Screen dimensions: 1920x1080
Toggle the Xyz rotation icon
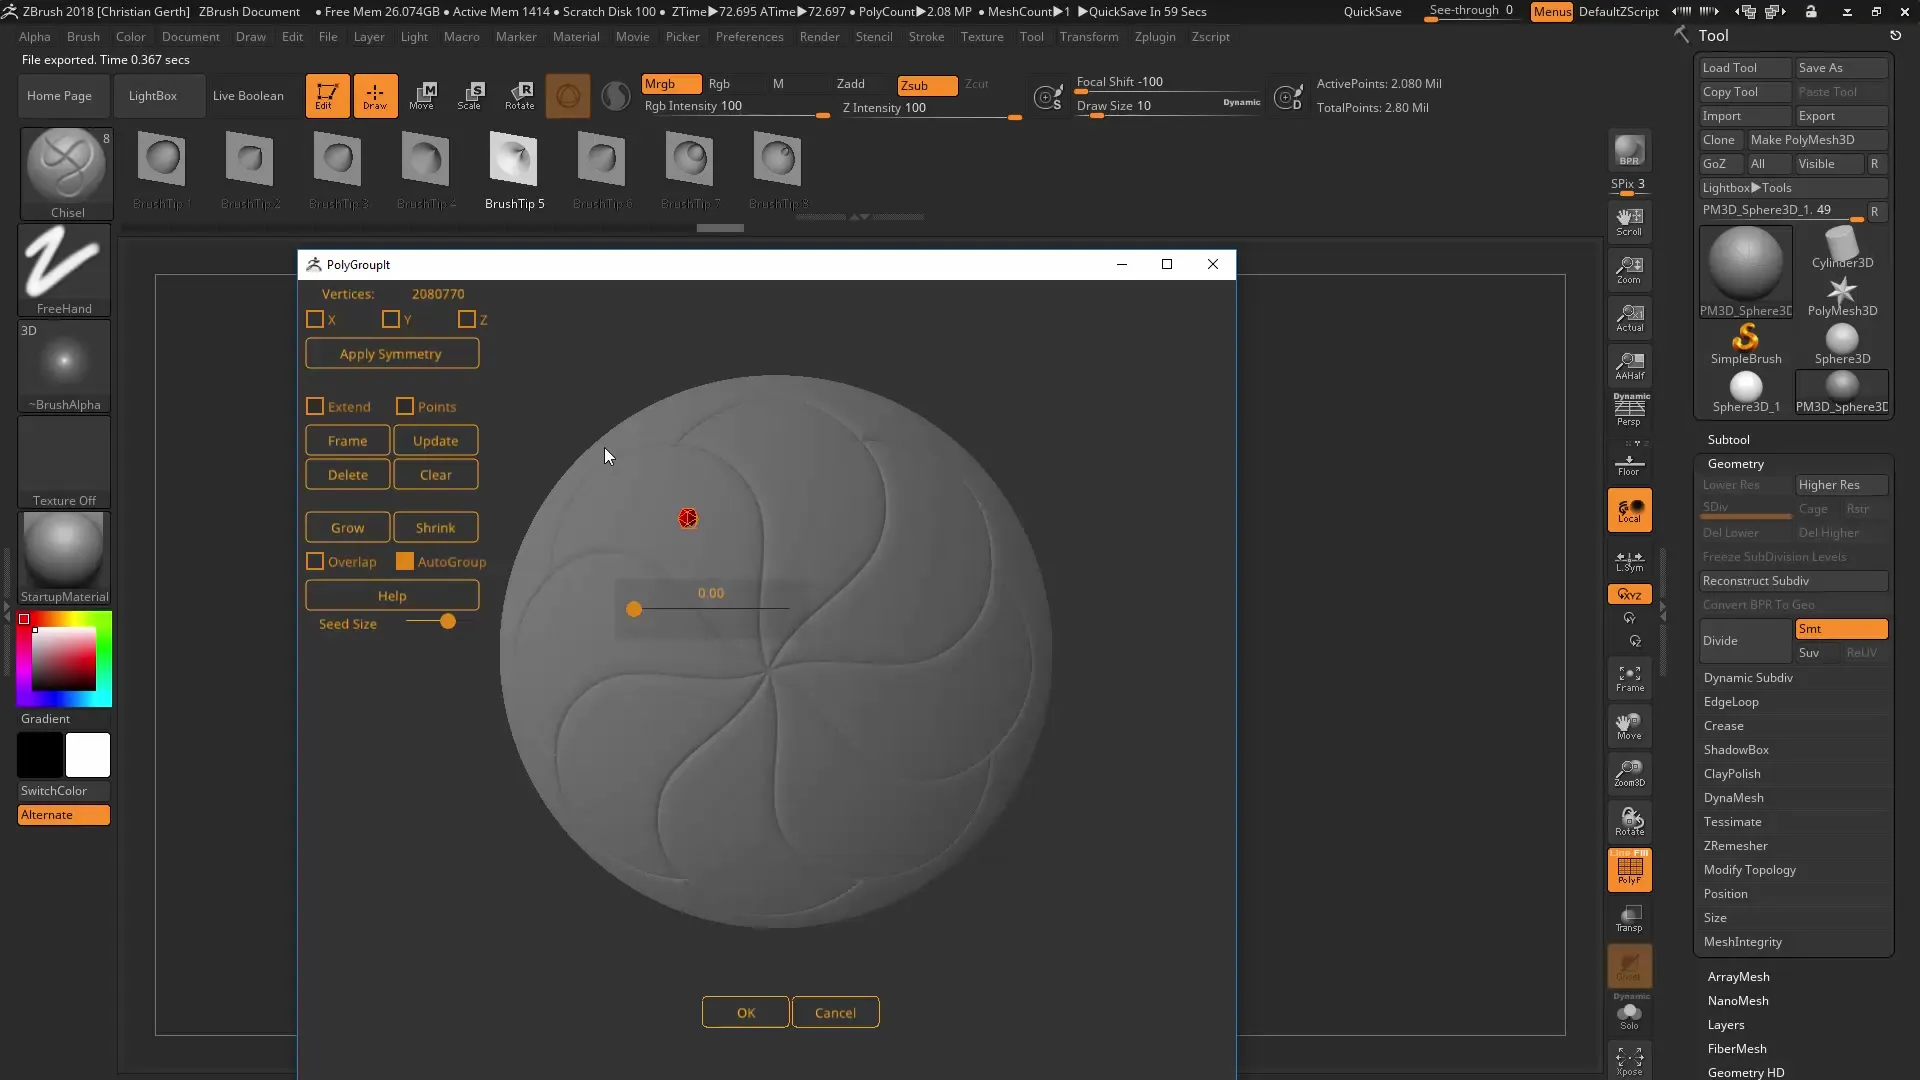(1629, 594)
